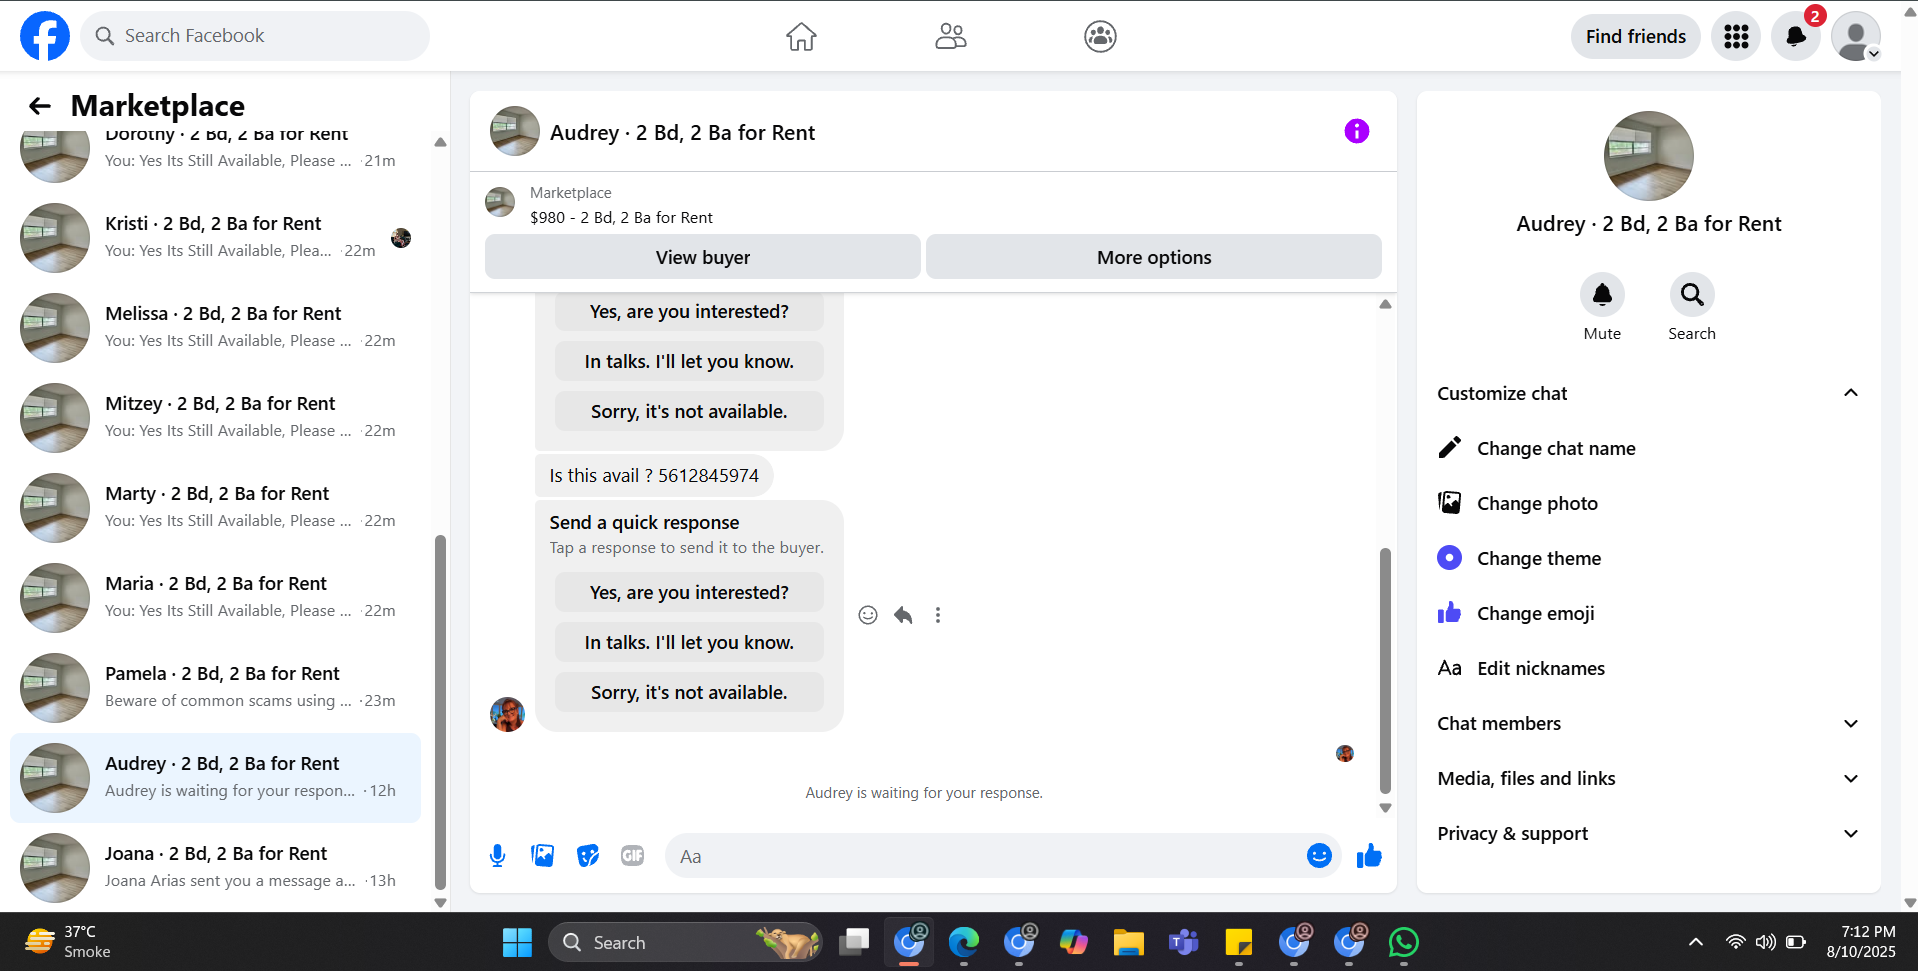Choose a GIF for the chat
The height and width of the screenshot is (971, 1918).
pyautogui.click(x=633, y=856)
